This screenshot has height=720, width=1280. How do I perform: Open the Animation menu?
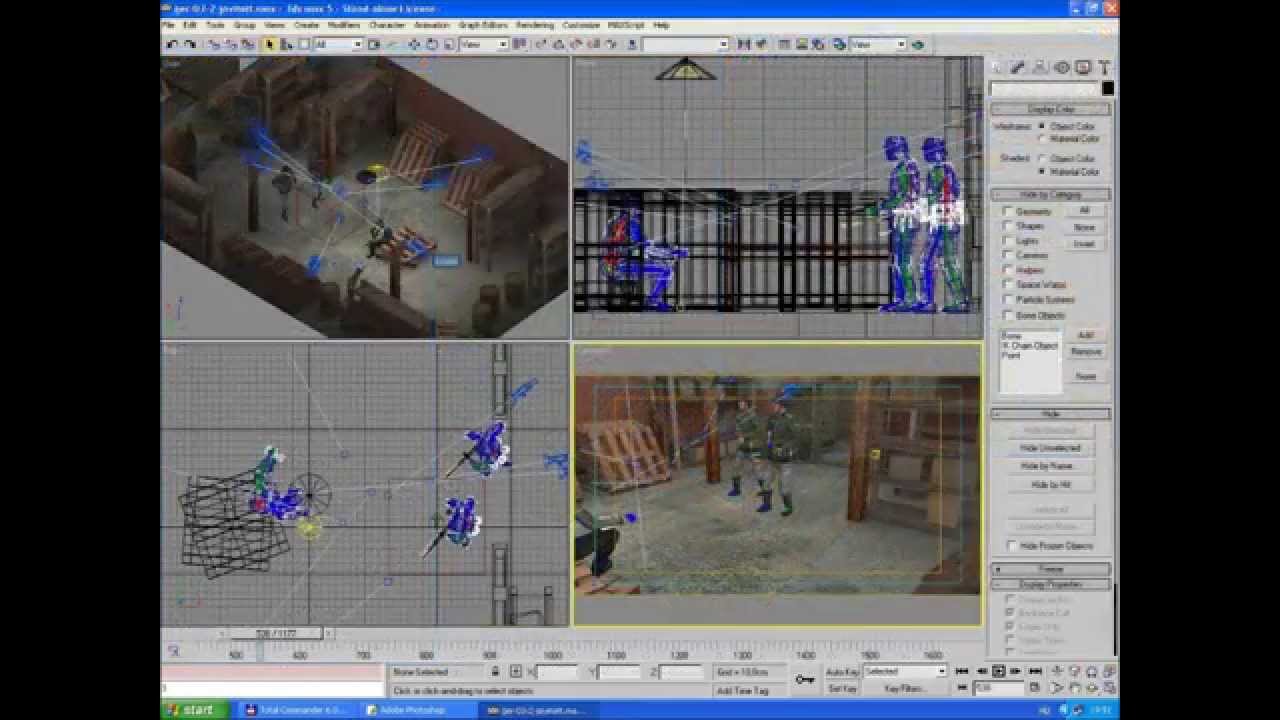click(432, 25)
